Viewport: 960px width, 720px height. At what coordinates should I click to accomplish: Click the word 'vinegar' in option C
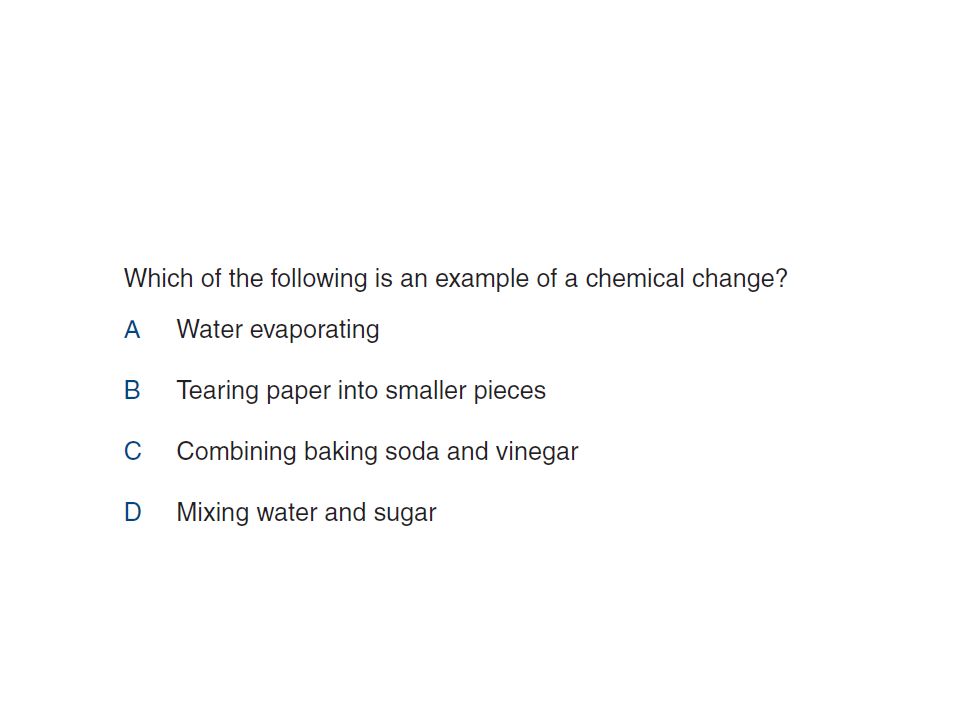tap(537, 452)
